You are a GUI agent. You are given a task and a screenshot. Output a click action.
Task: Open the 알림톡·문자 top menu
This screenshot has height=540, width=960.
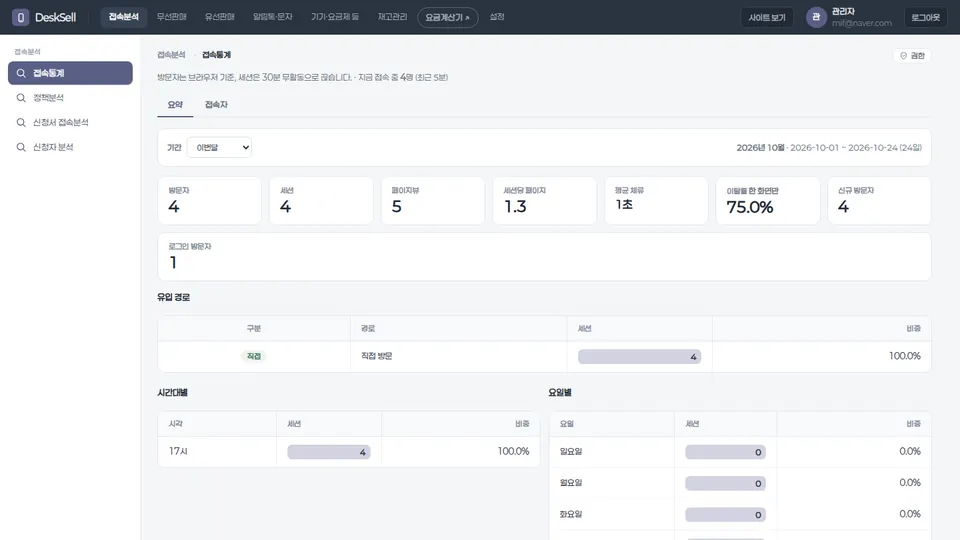pos(272,17)
